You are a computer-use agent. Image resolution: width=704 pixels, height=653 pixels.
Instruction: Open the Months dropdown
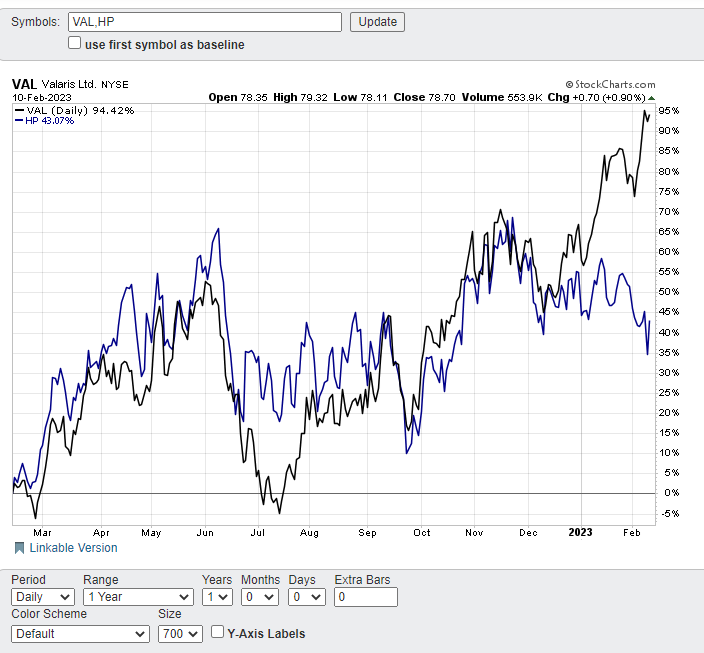260,597
